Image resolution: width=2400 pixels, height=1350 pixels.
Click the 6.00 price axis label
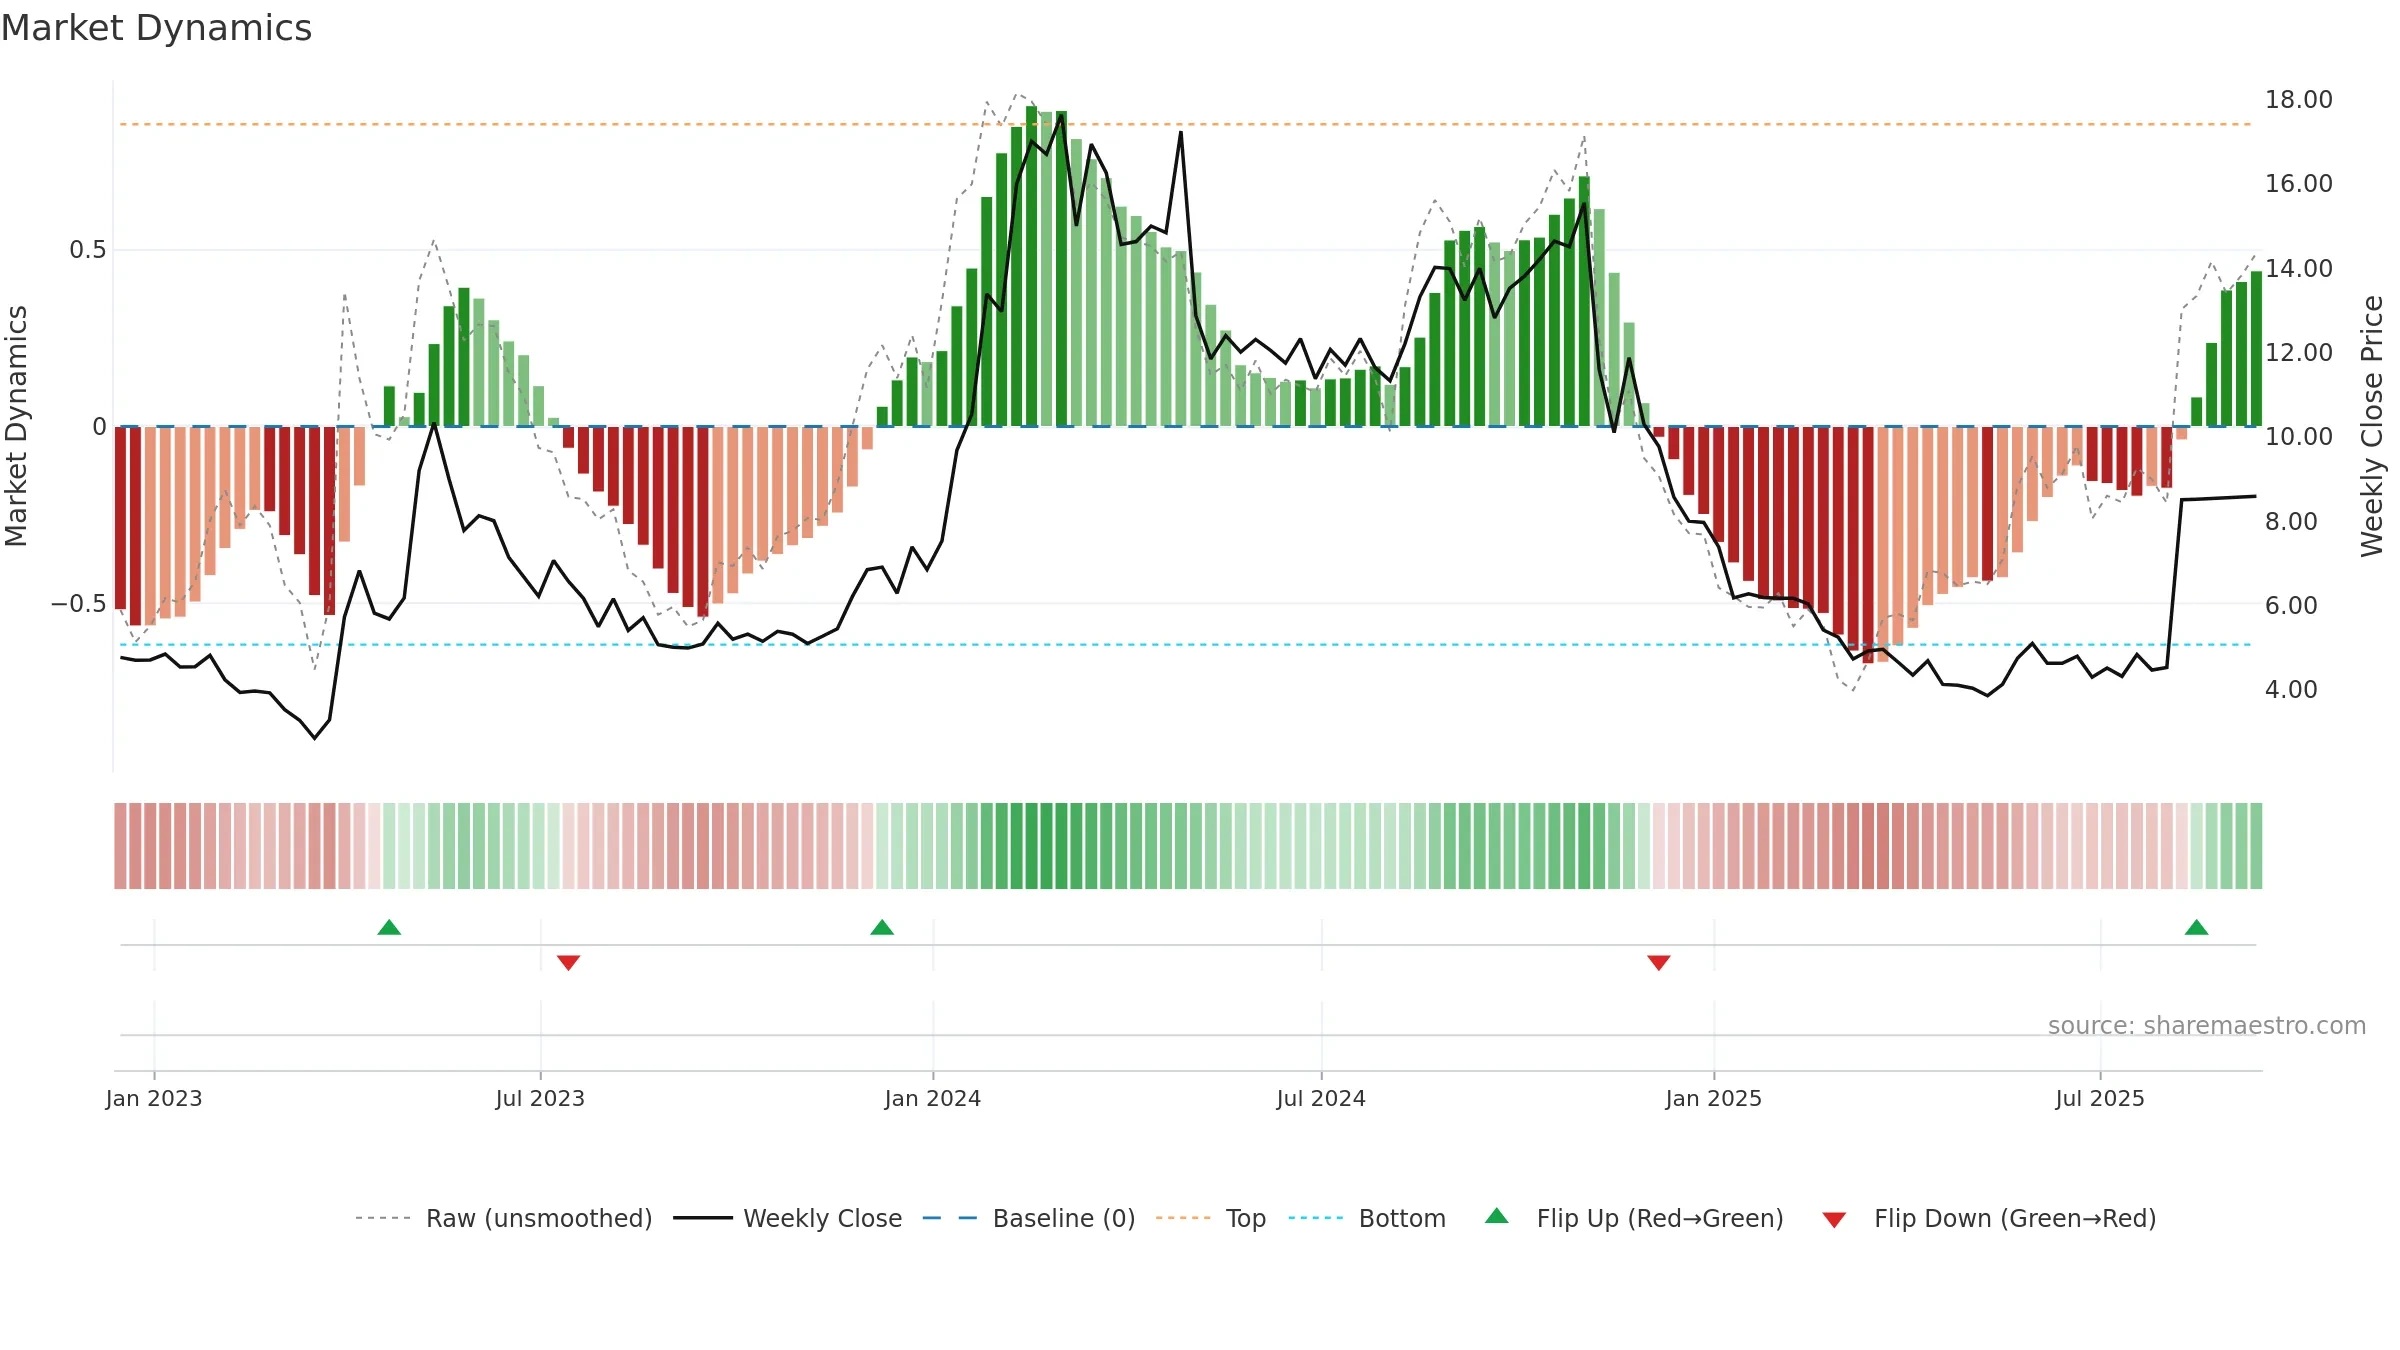[x=2291, y=605]
